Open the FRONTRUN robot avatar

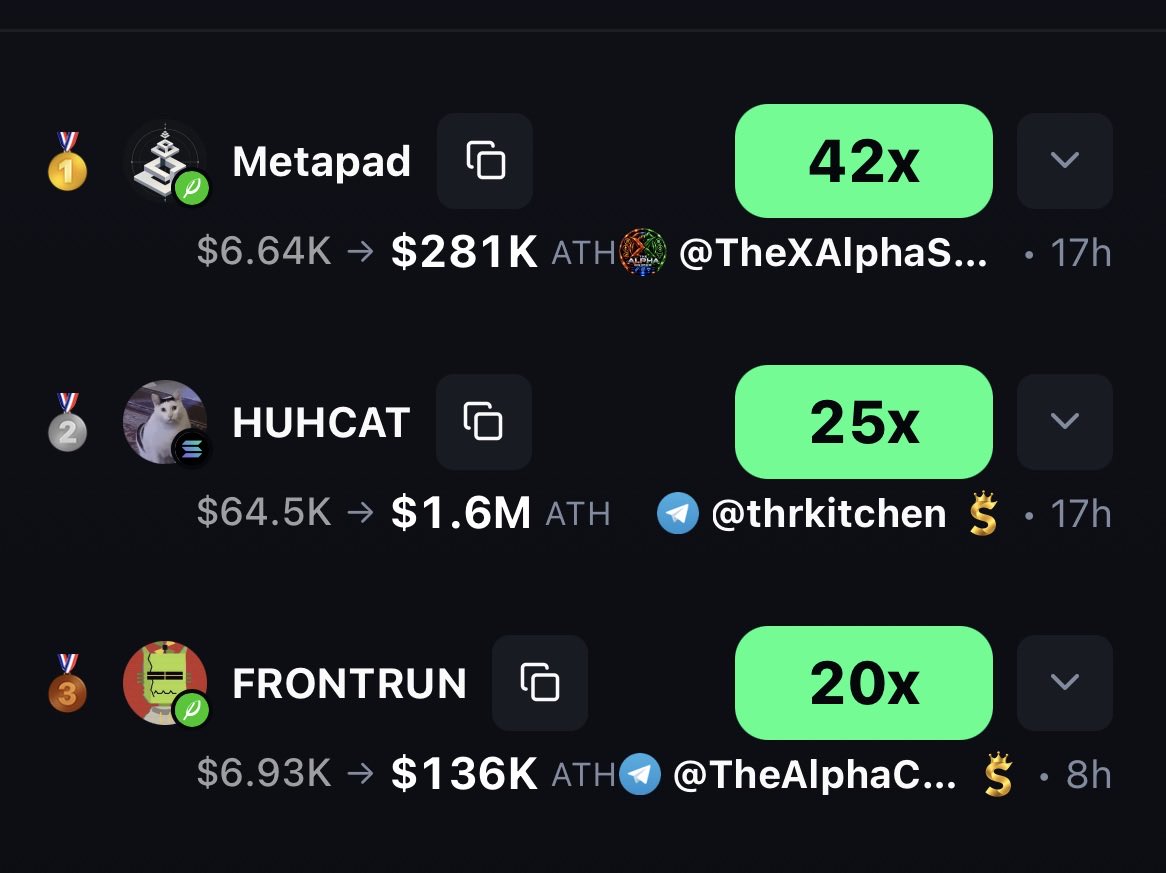[164, 683]
